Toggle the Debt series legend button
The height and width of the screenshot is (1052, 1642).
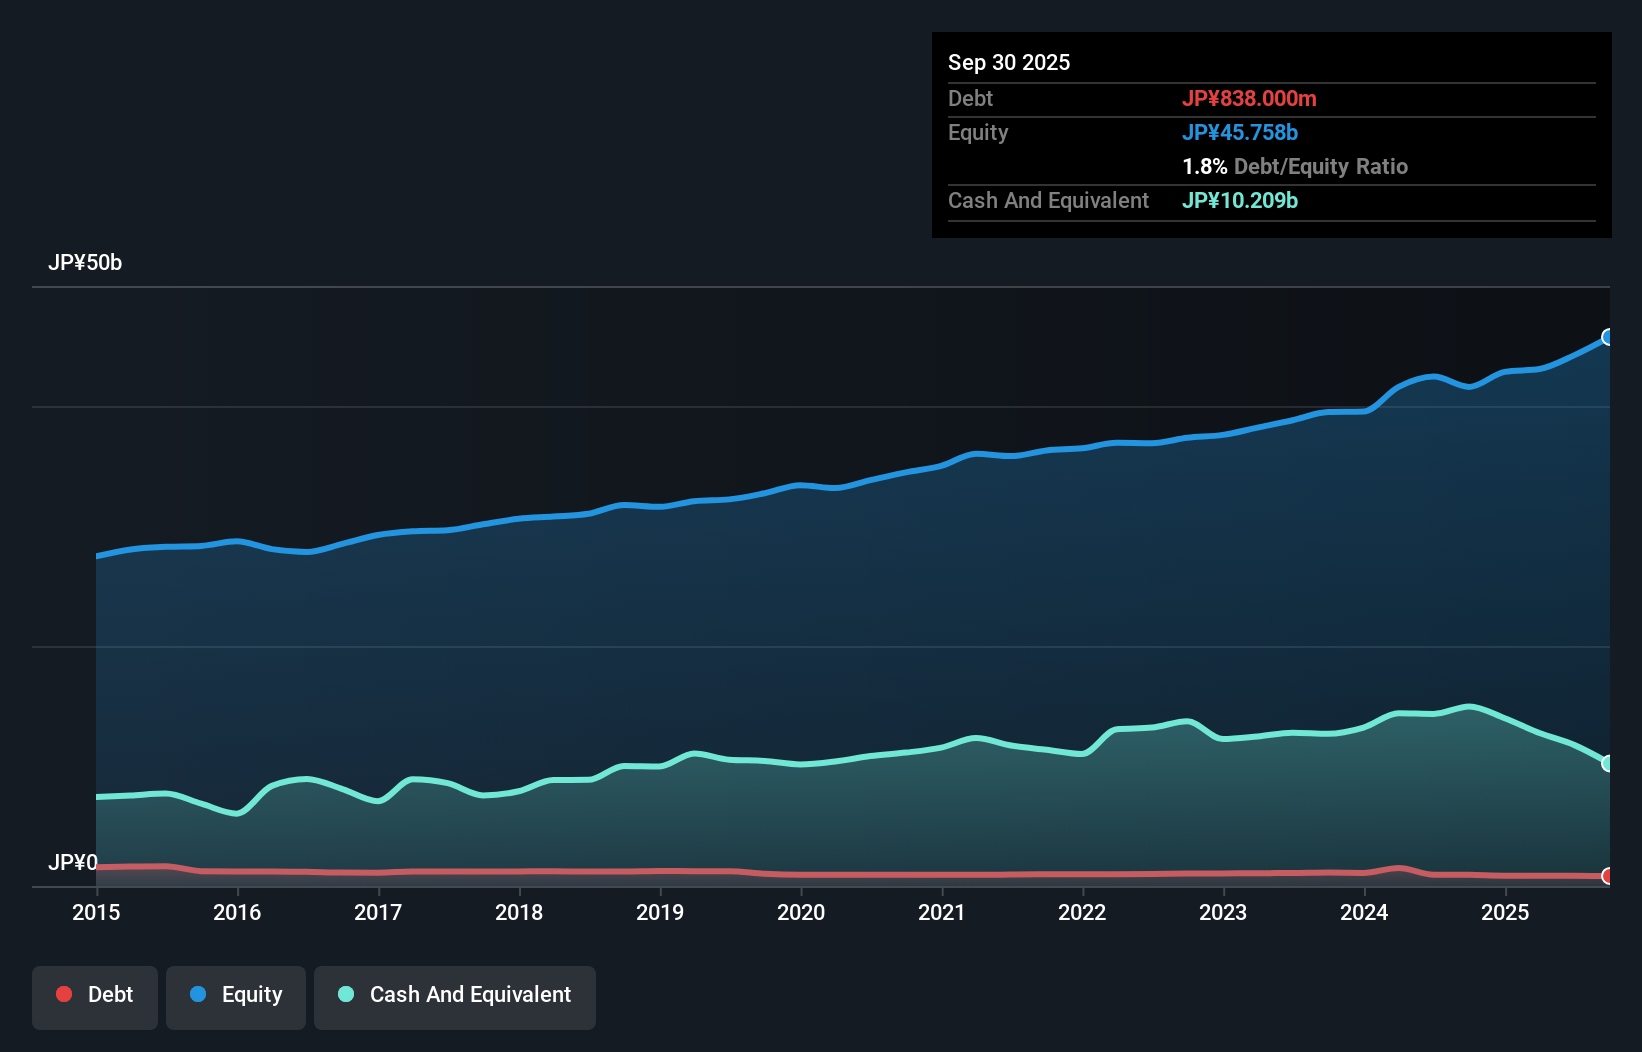click(x=95, y=997)
